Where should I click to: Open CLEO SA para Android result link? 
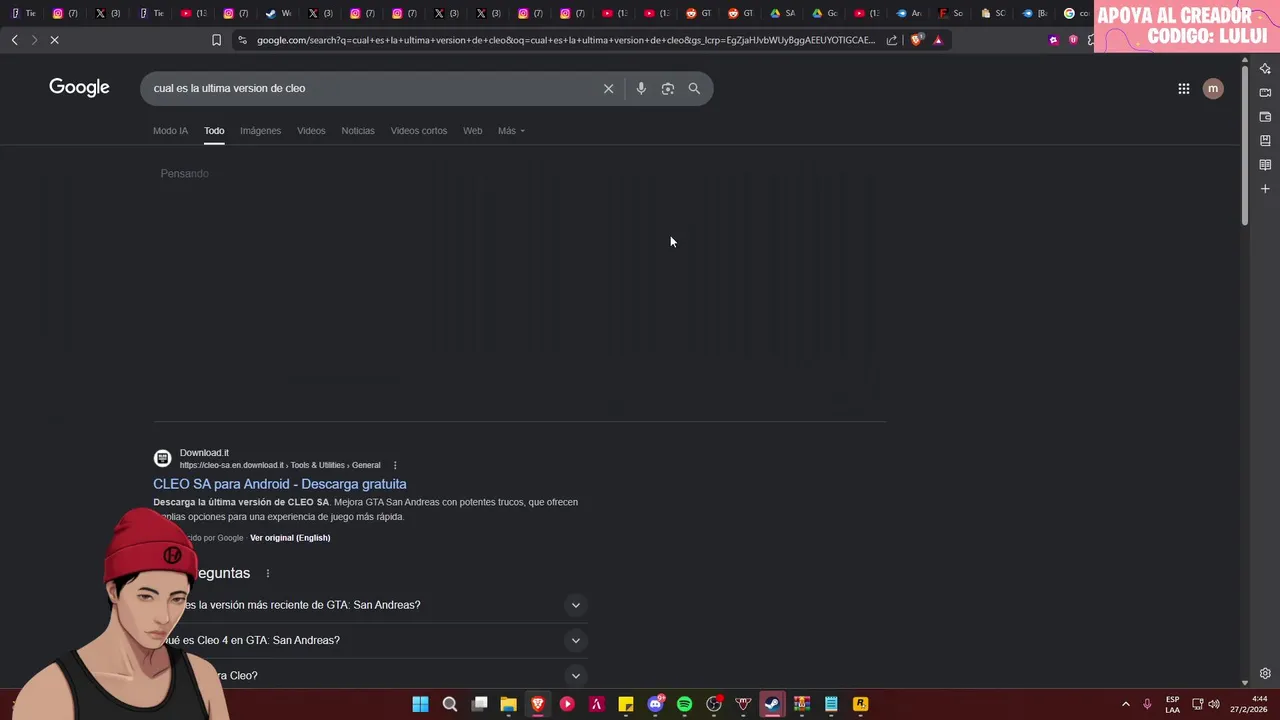280,484
